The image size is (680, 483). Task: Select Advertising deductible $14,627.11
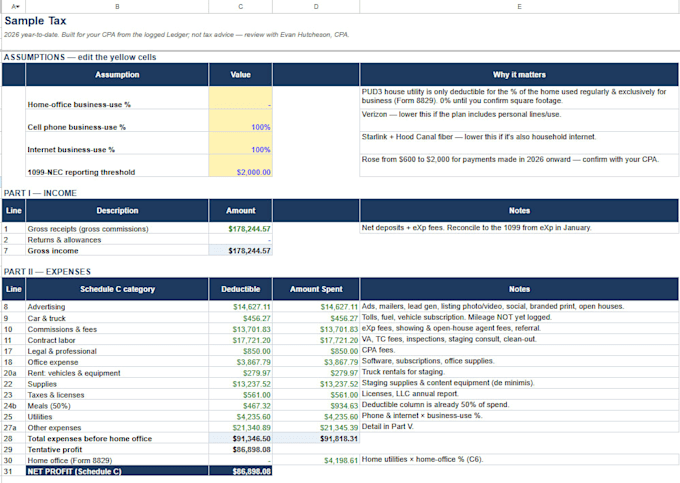[x=241, y=307]
